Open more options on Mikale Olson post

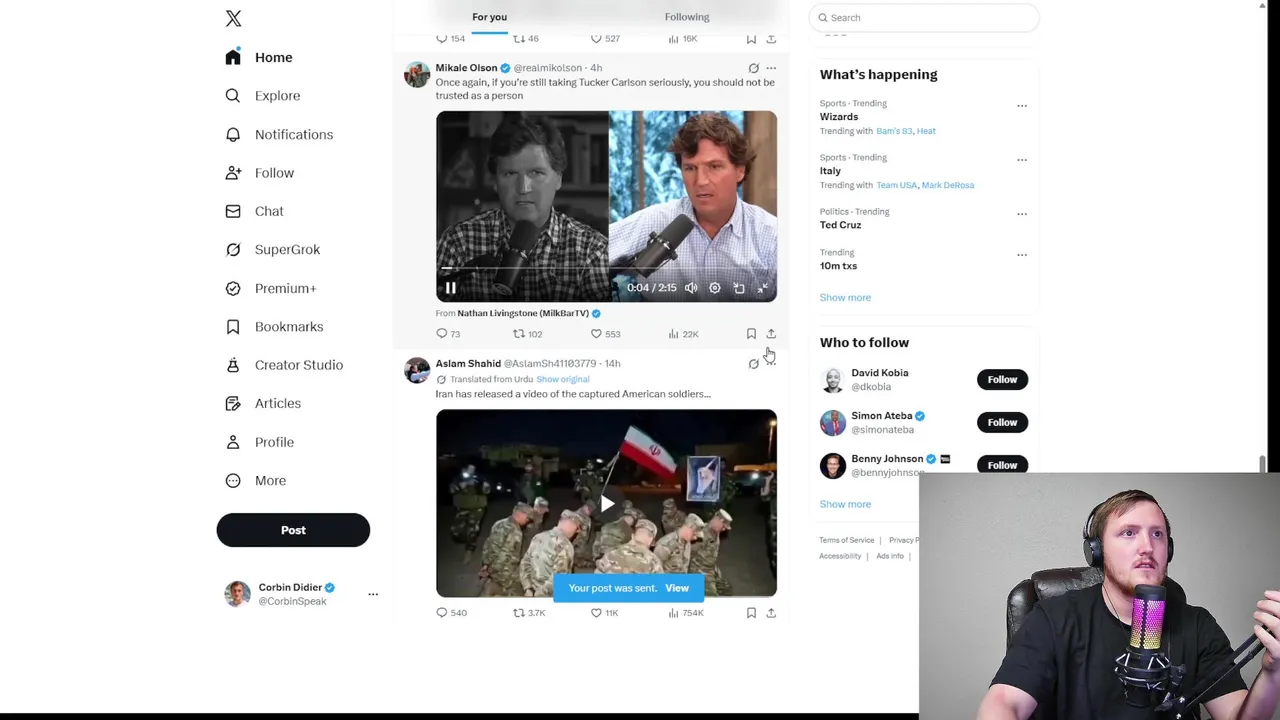pyautogui.click(x=771, y=68)
